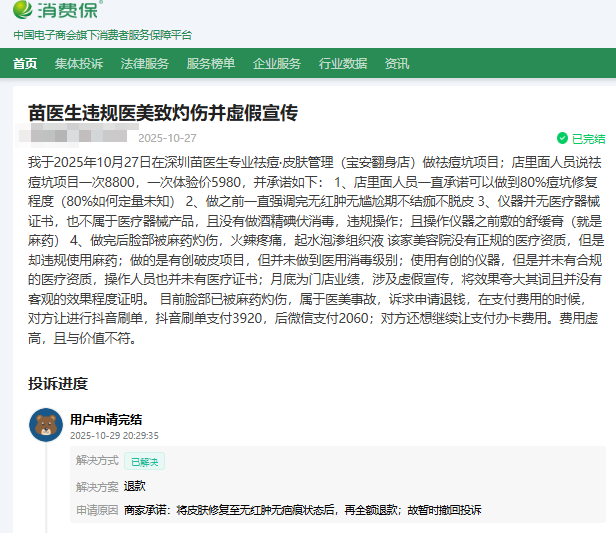Open the 集体投诉 menu item

pos(79,64)
